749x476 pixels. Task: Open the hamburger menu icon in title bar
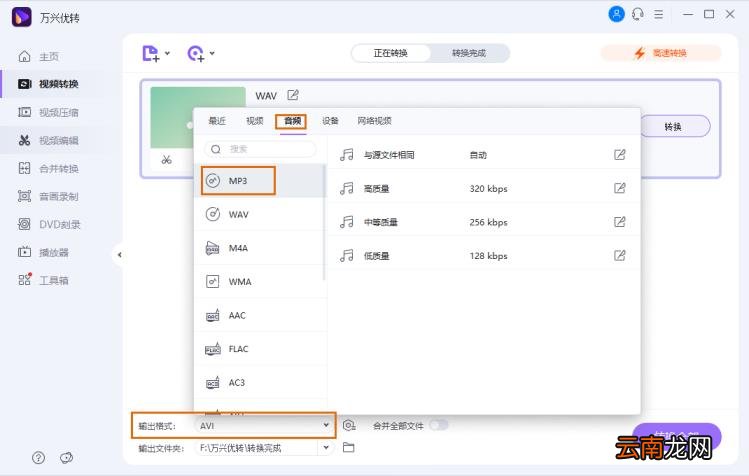tap(659, 14)
